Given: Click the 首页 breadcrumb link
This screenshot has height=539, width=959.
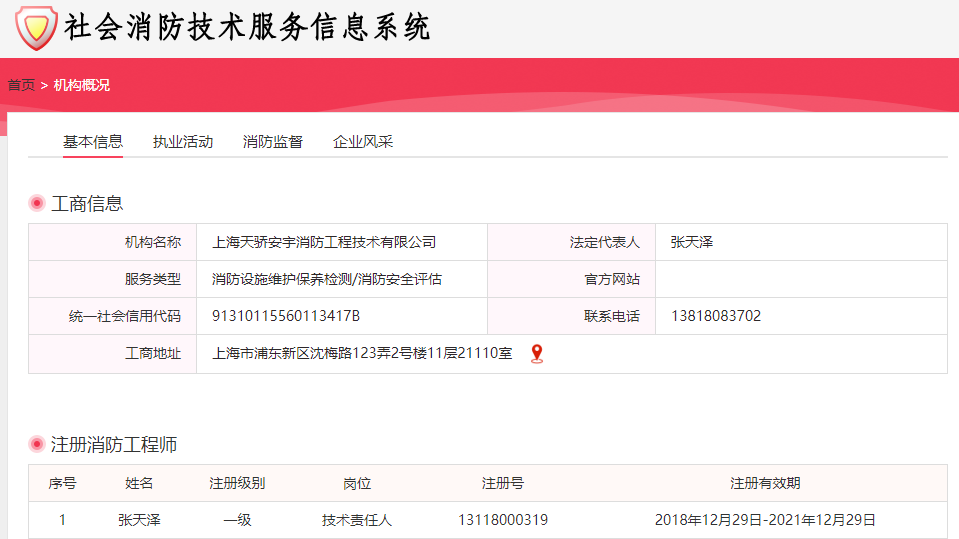Looking at the screenshot, I should pos(21,85).
